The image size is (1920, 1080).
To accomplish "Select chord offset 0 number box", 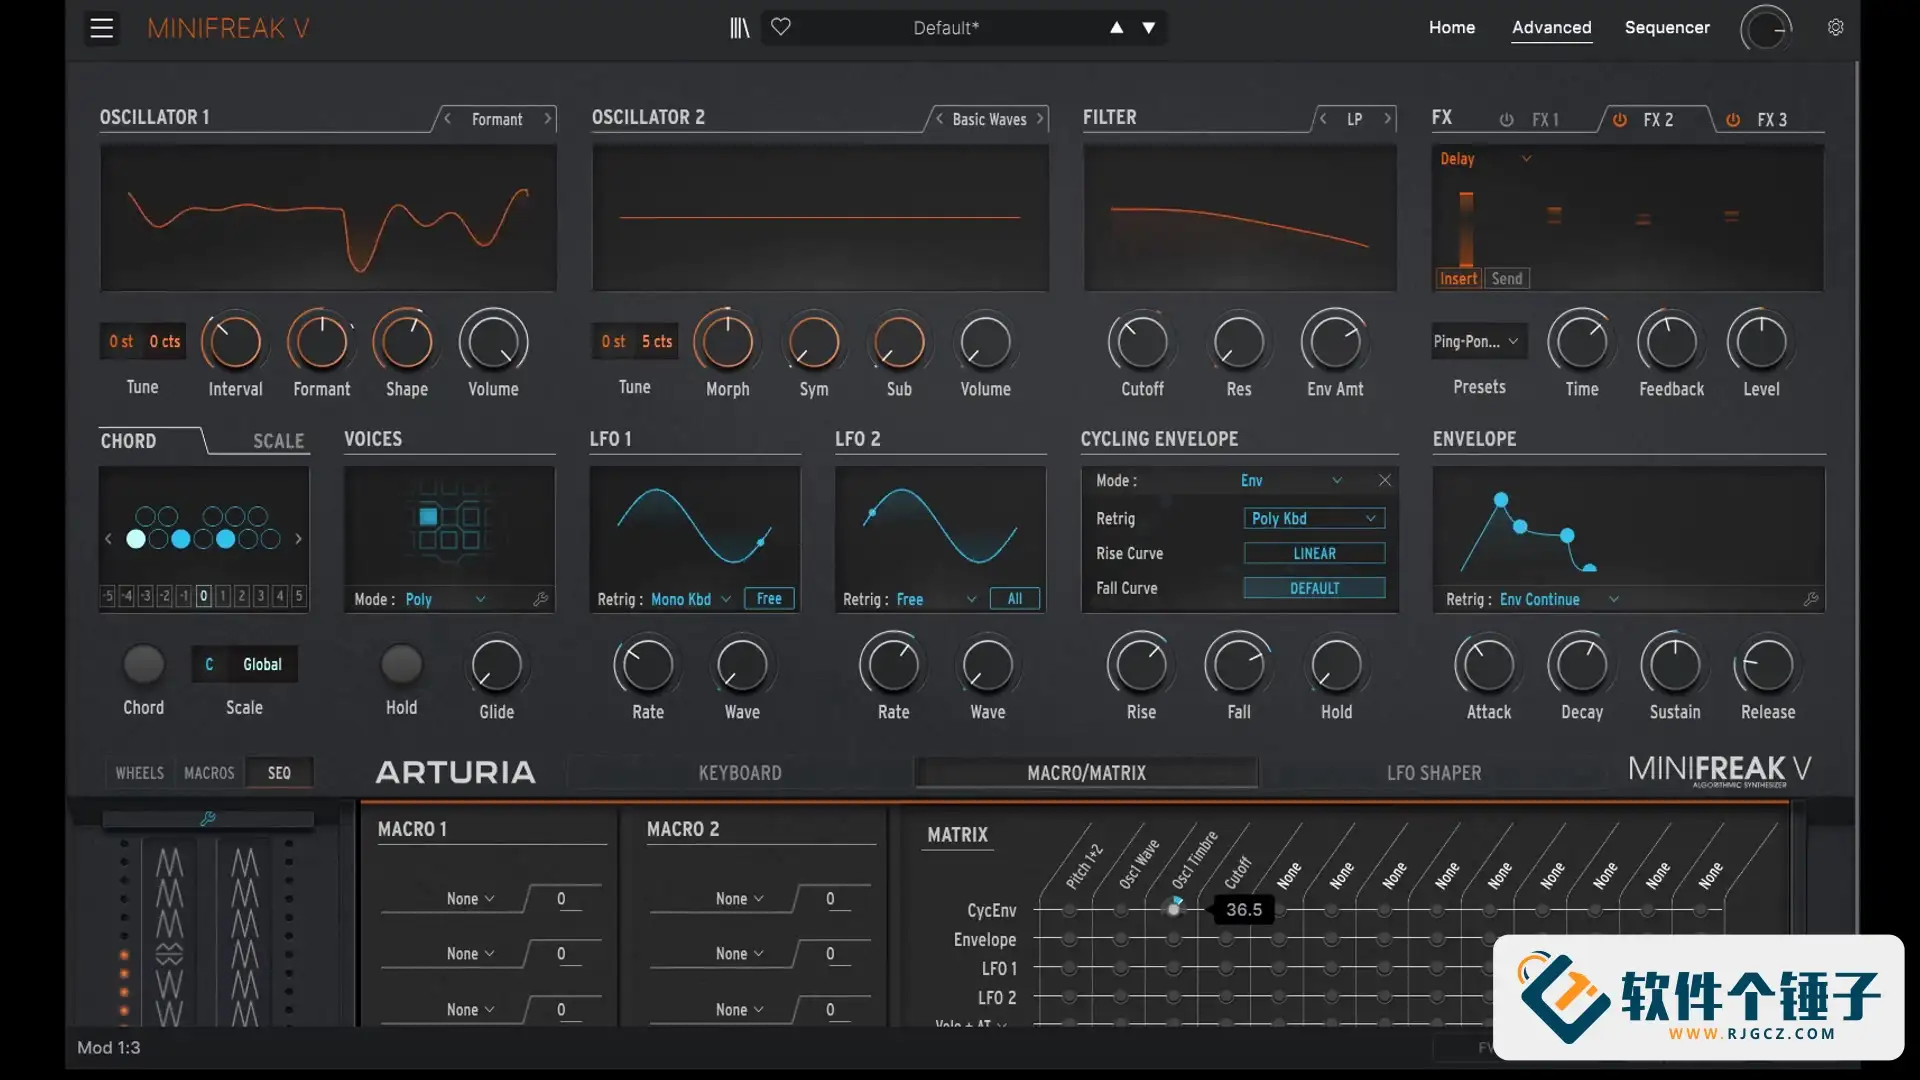I will coord(203,596).
